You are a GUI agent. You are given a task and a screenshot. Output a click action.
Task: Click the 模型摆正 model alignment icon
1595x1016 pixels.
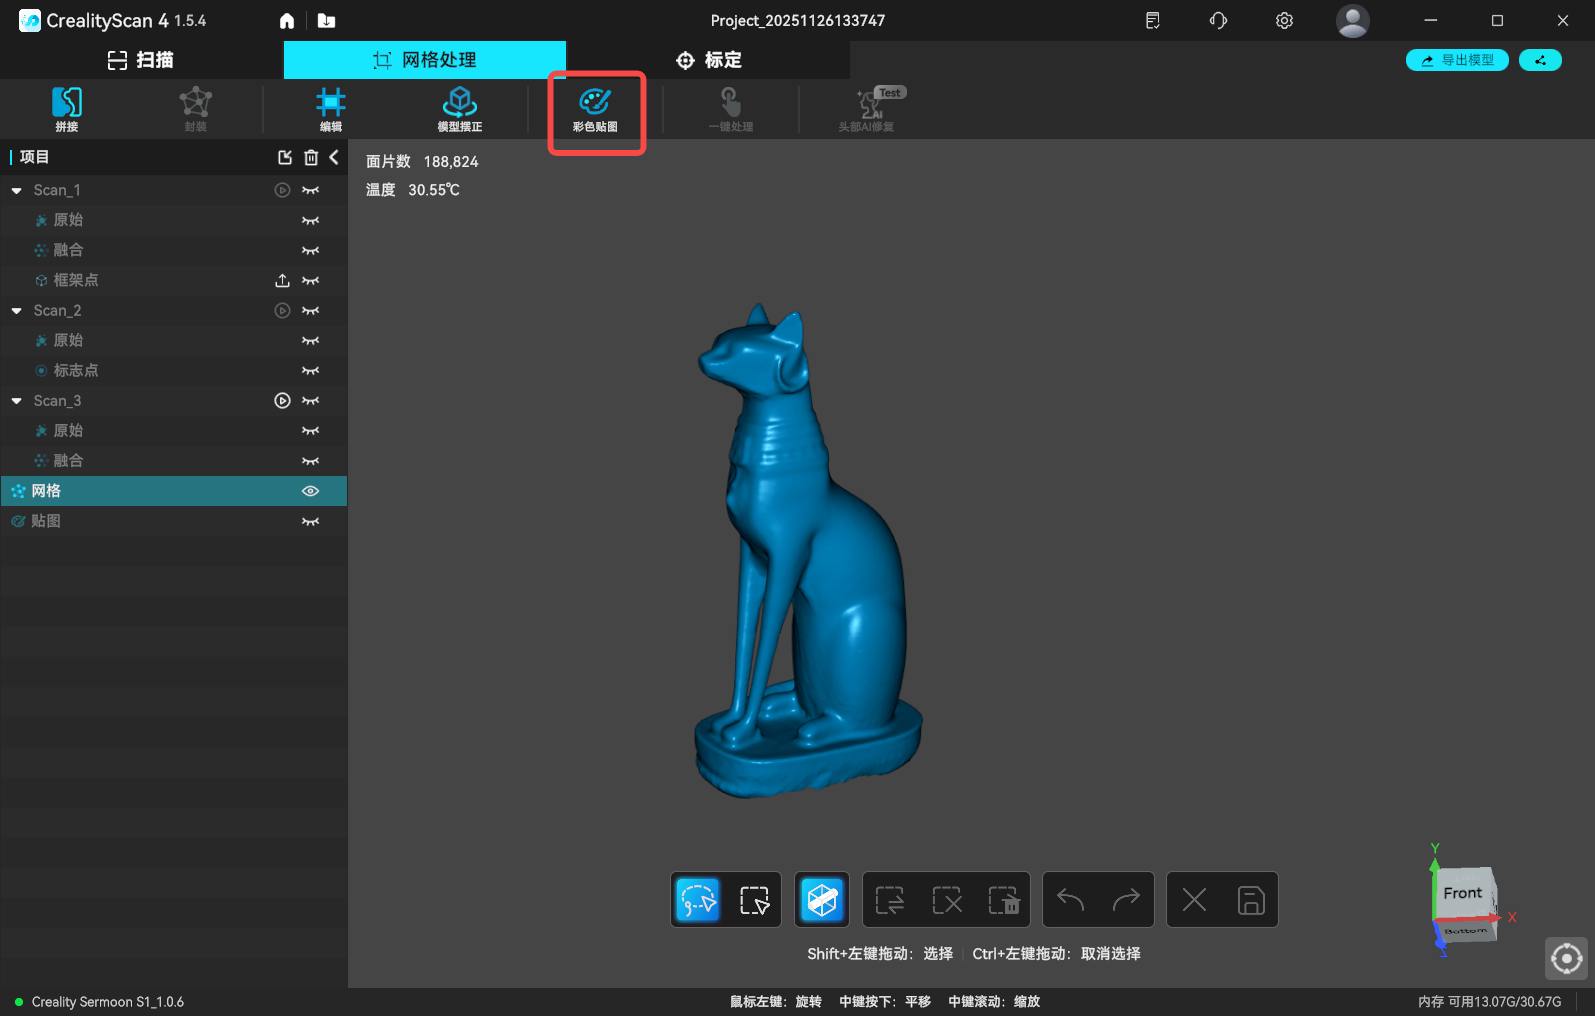click(460, 108)
